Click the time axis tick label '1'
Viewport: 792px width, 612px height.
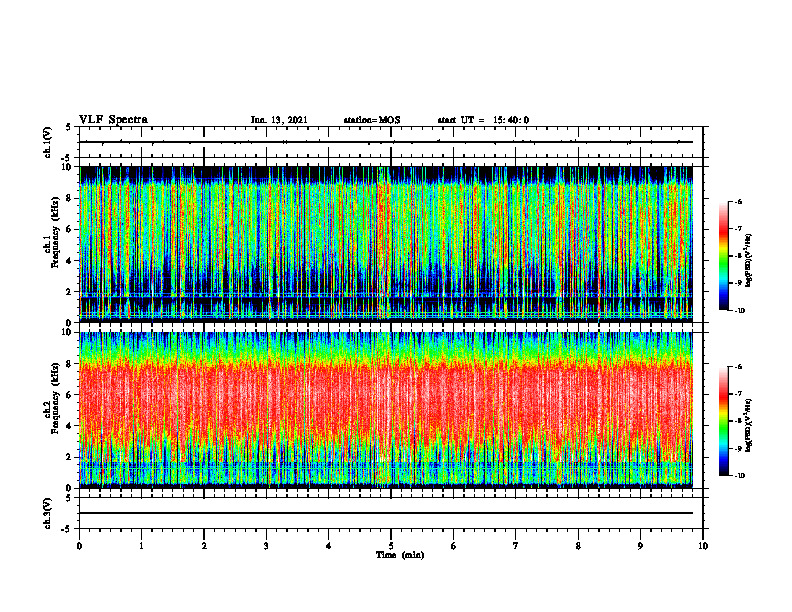(141, 546)
